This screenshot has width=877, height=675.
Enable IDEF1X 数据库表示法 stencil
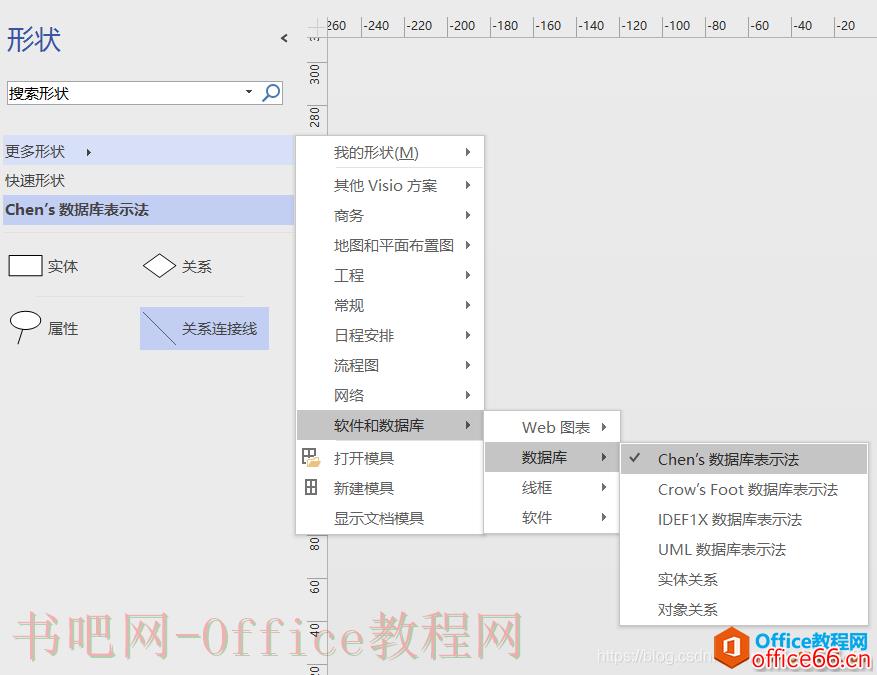coord(744,520)
